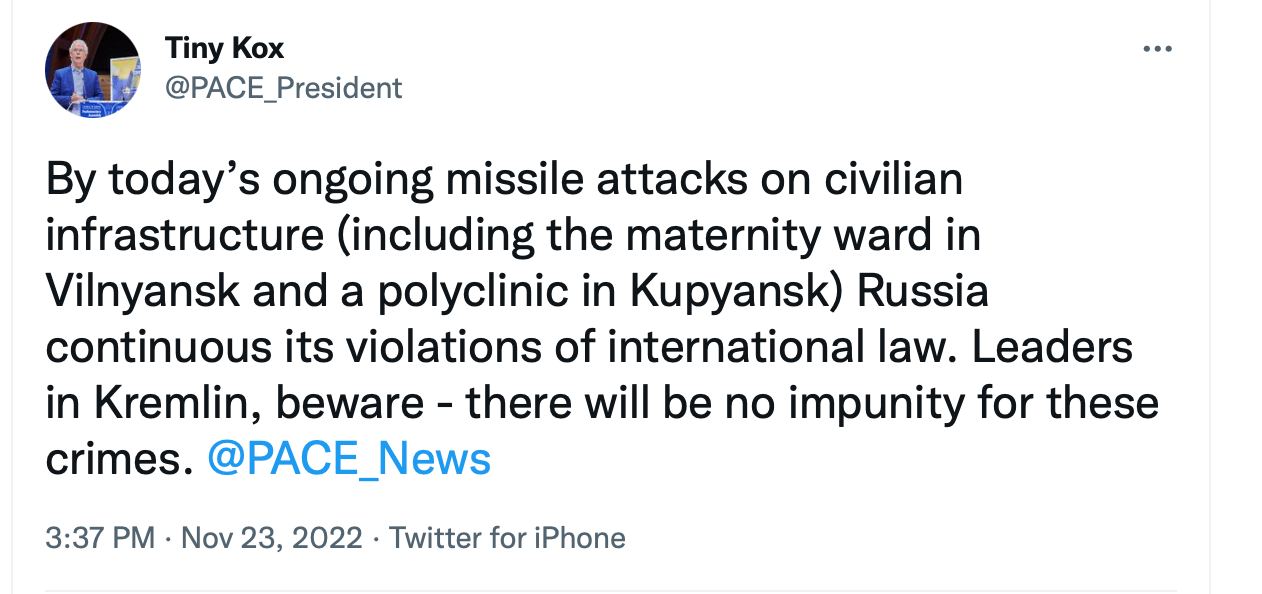
Task: Click the word "civilian" in the tweet
Action: click(x=892, y=180)
